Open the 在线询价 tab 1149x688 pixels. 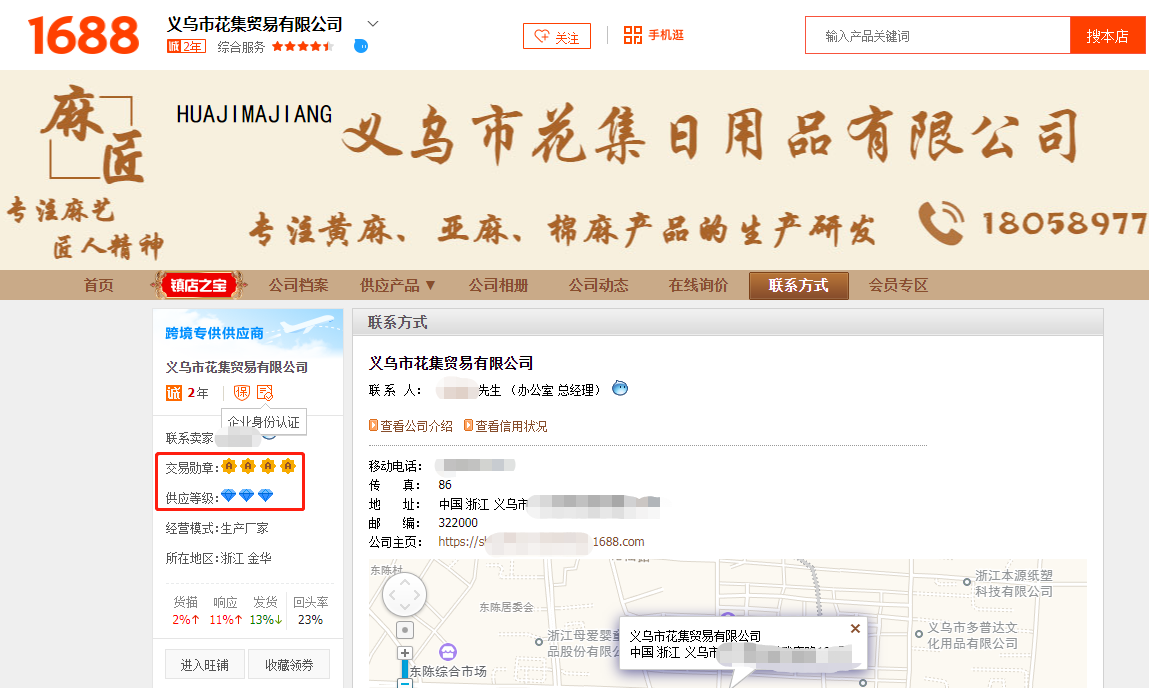698,285
